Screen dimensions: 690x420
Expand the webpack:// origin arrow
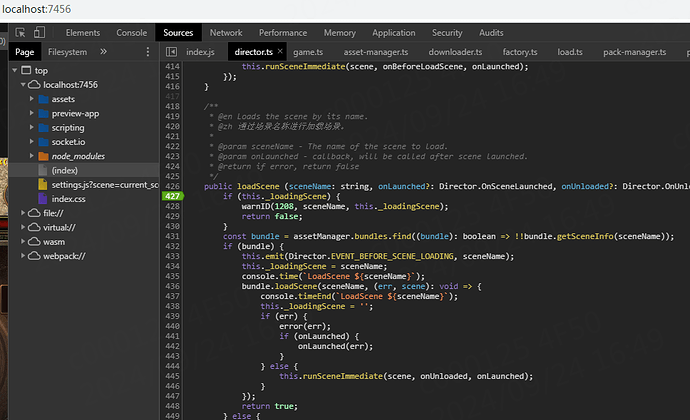pos(23,256)
